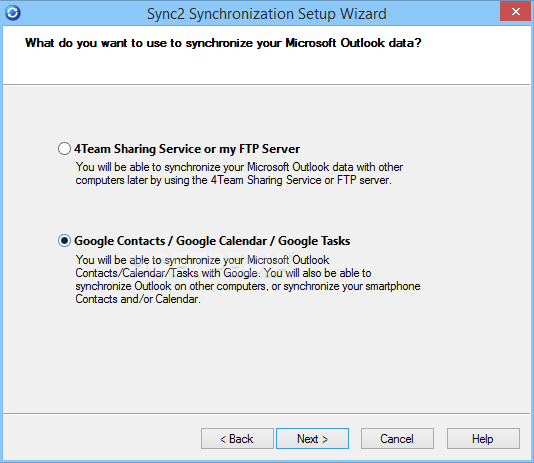
Task: Go to previous step with Back button
Action: coord(237,438)
